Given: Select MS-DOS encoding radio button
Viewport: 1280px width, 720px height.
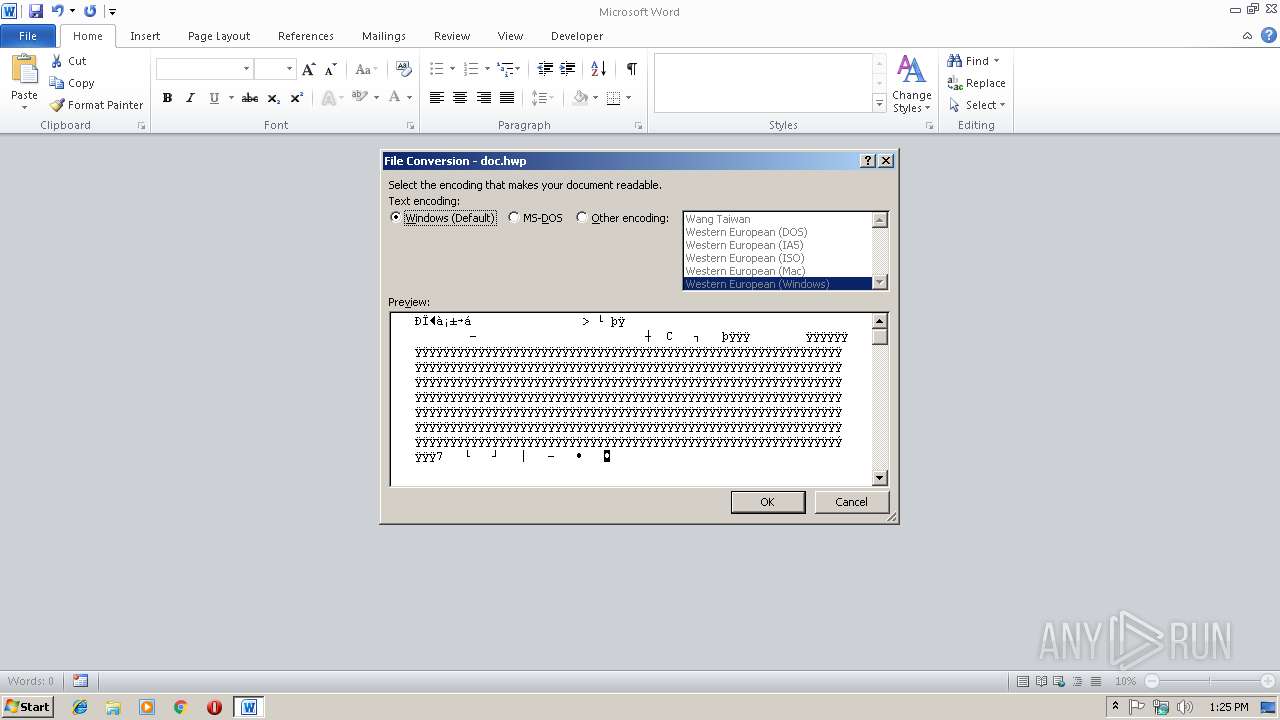Looking at the screenshot, I should click(x=514, y=218).
